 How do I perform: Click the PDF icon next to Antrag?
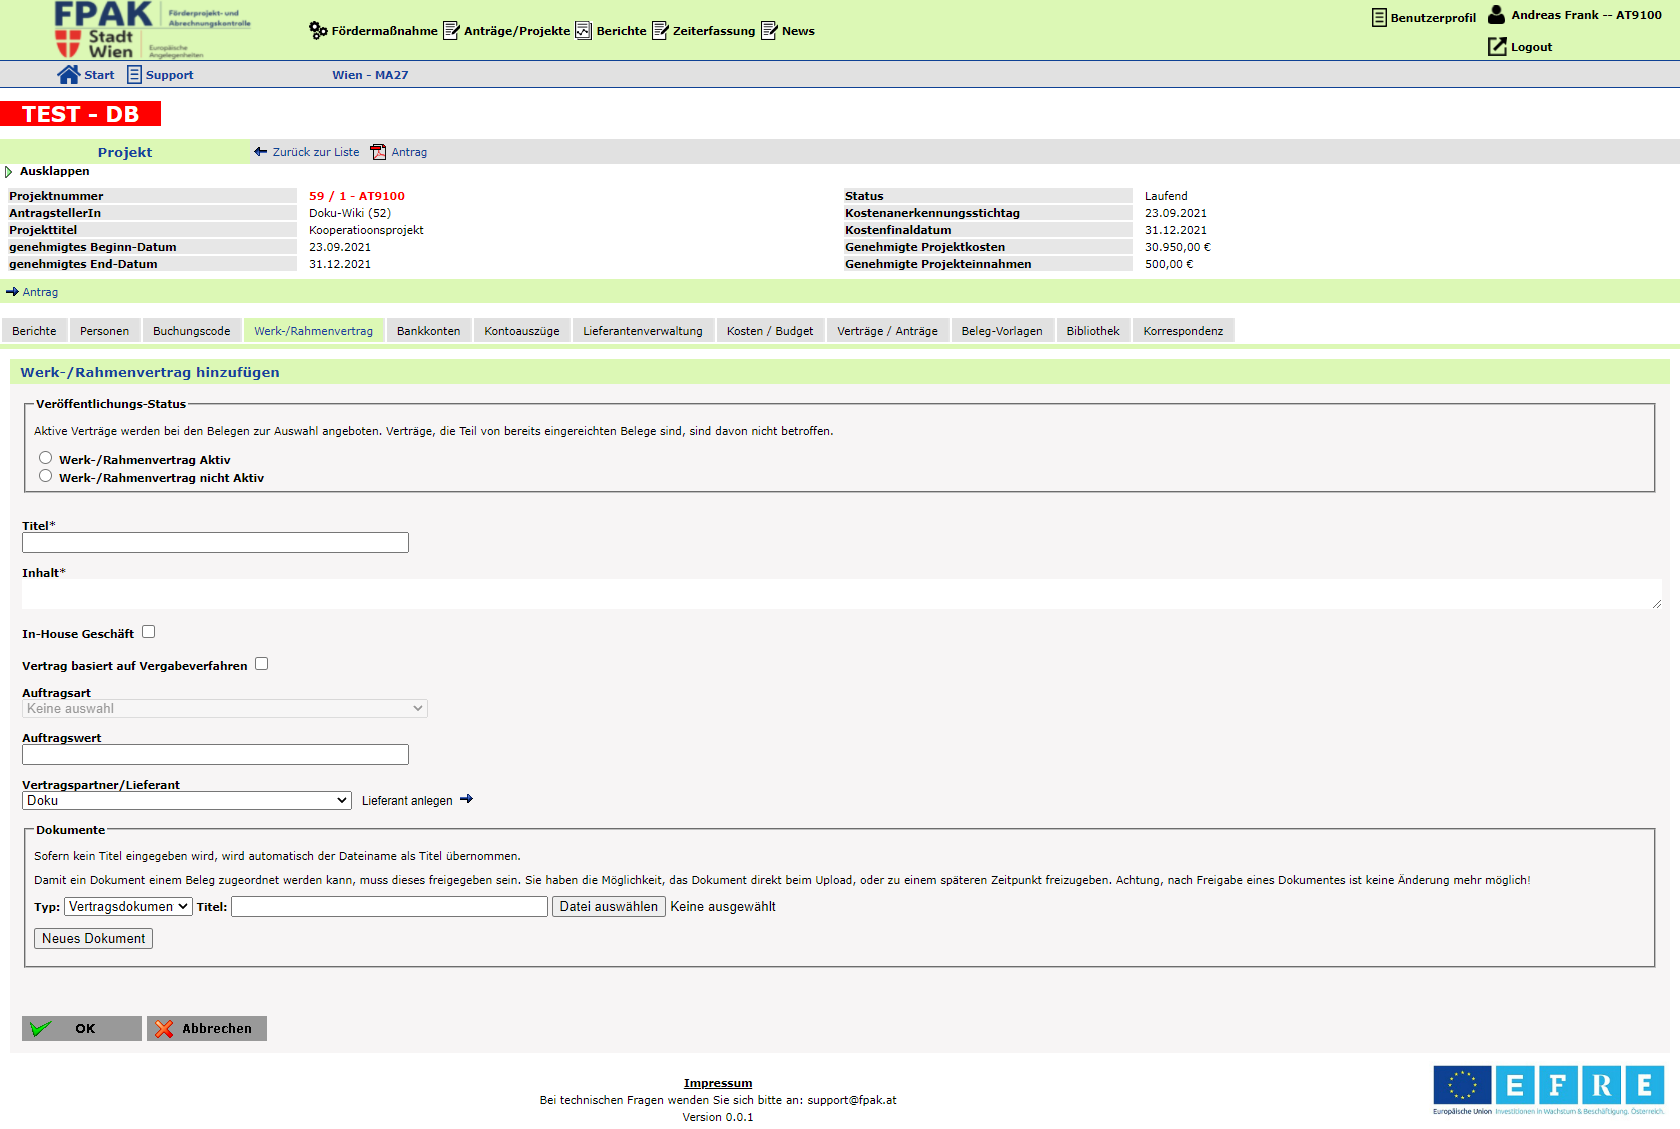(378, 152)
